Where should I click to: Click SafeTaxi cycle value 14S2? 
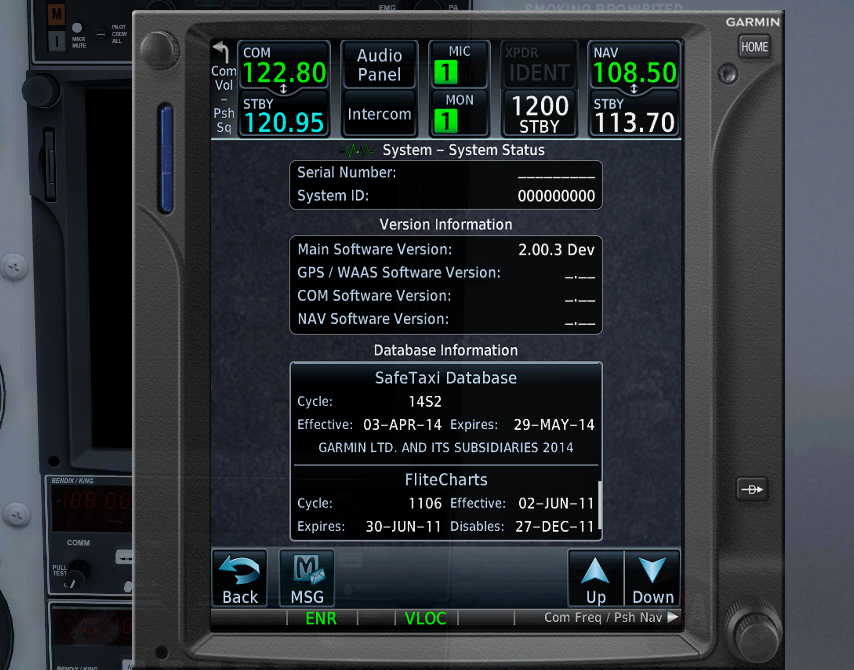pos(425,401)
